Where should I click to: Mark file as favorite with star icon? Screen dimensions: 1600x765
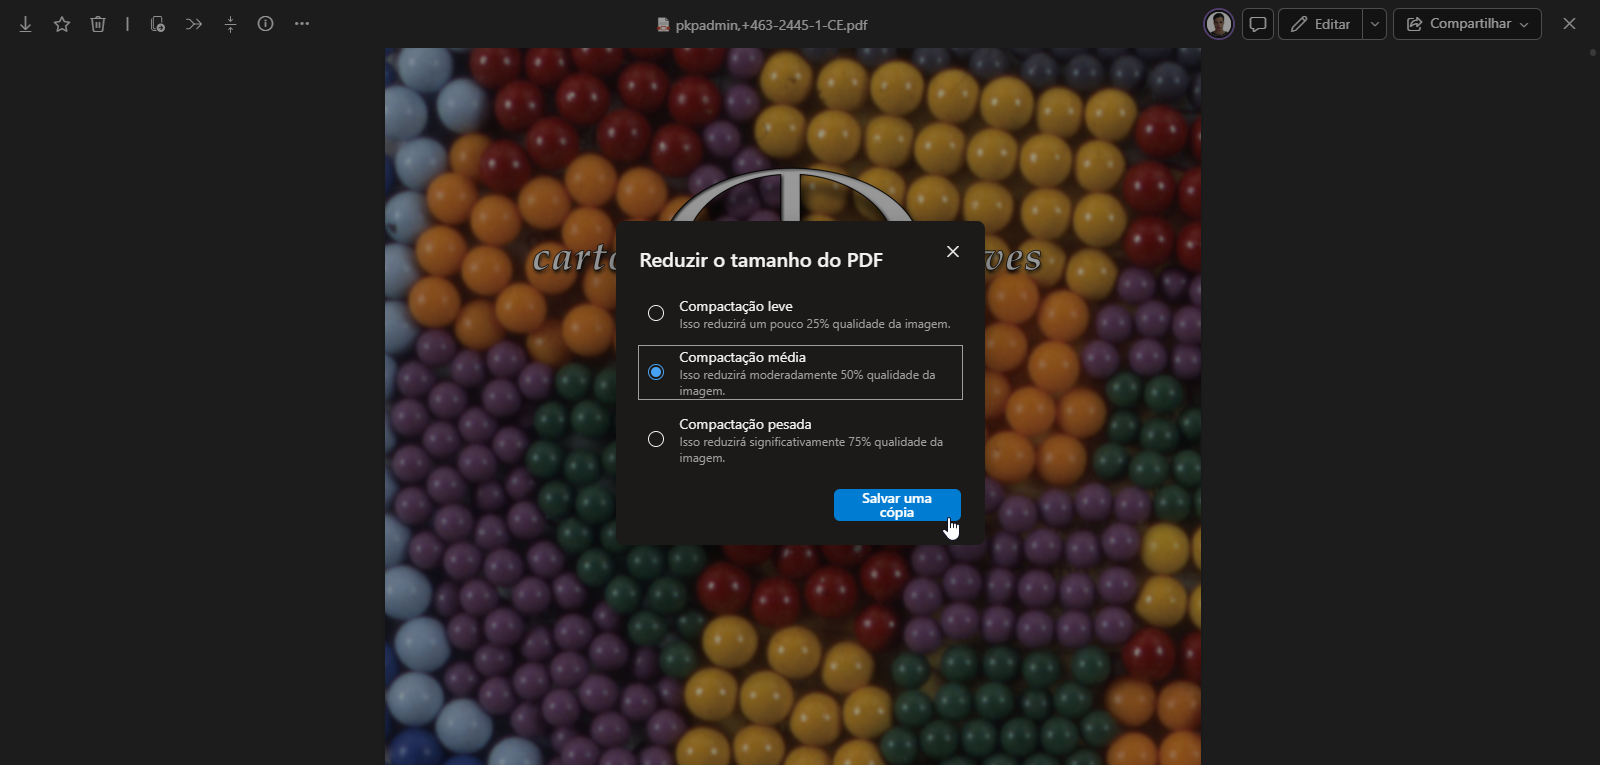[x=62, y=24]
